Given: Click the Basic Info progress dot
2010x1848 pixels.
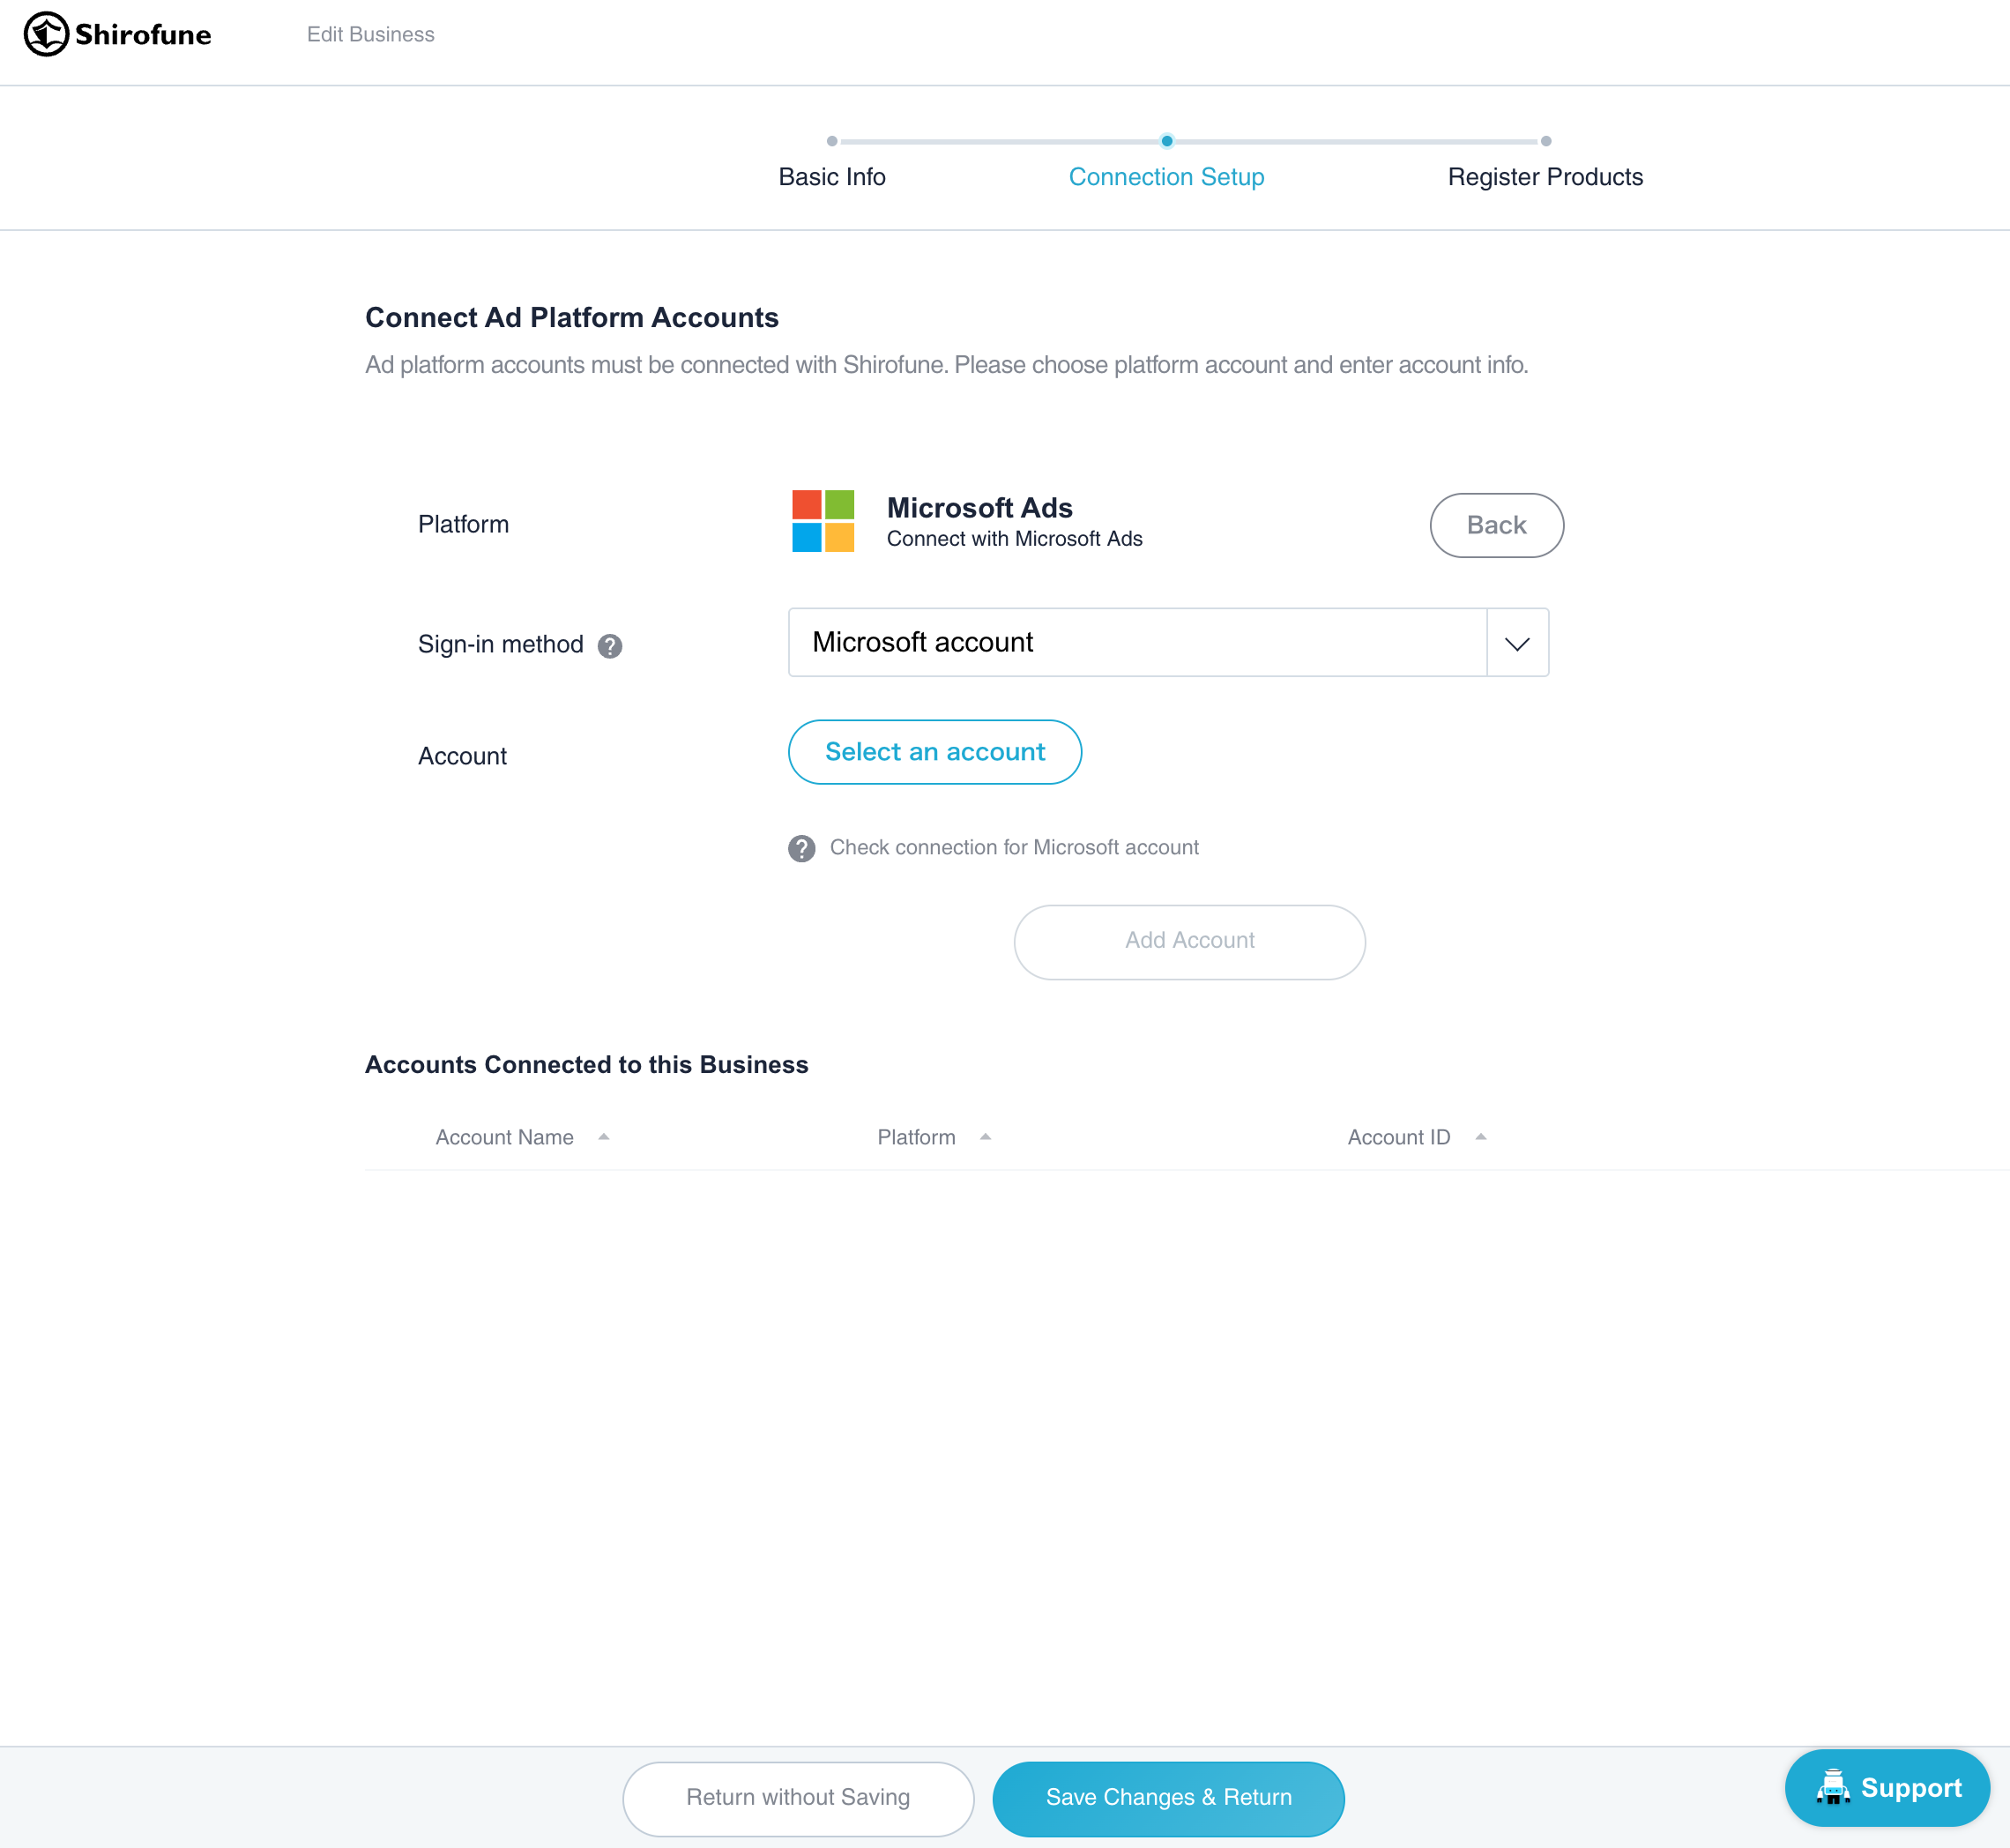Looking at the screenshot, I should (832, 141).
